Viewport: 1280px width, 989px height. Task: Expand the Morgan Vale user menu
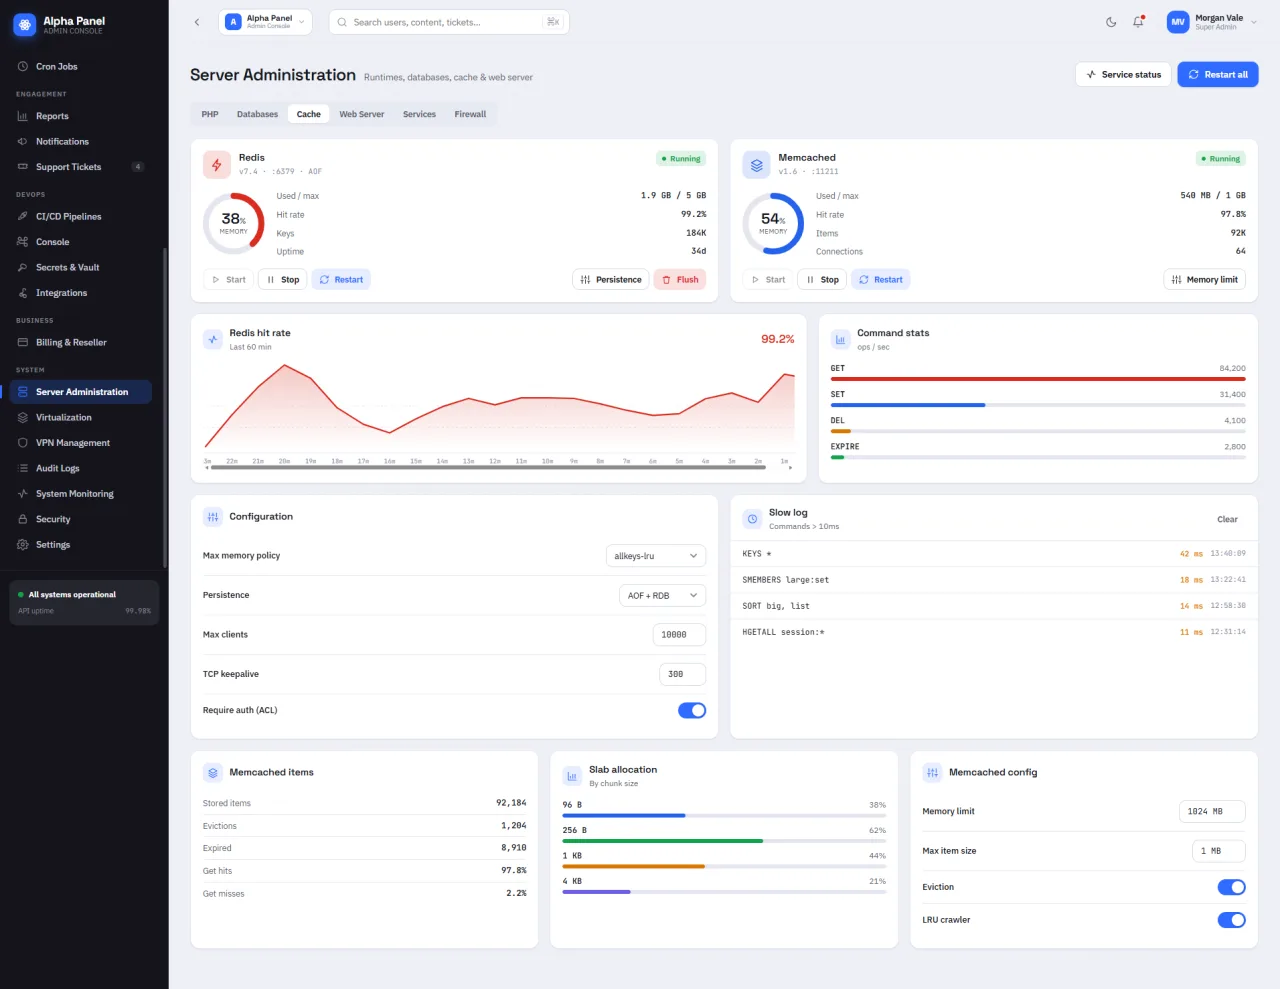pyautogui.click(x=1213, y=22)
